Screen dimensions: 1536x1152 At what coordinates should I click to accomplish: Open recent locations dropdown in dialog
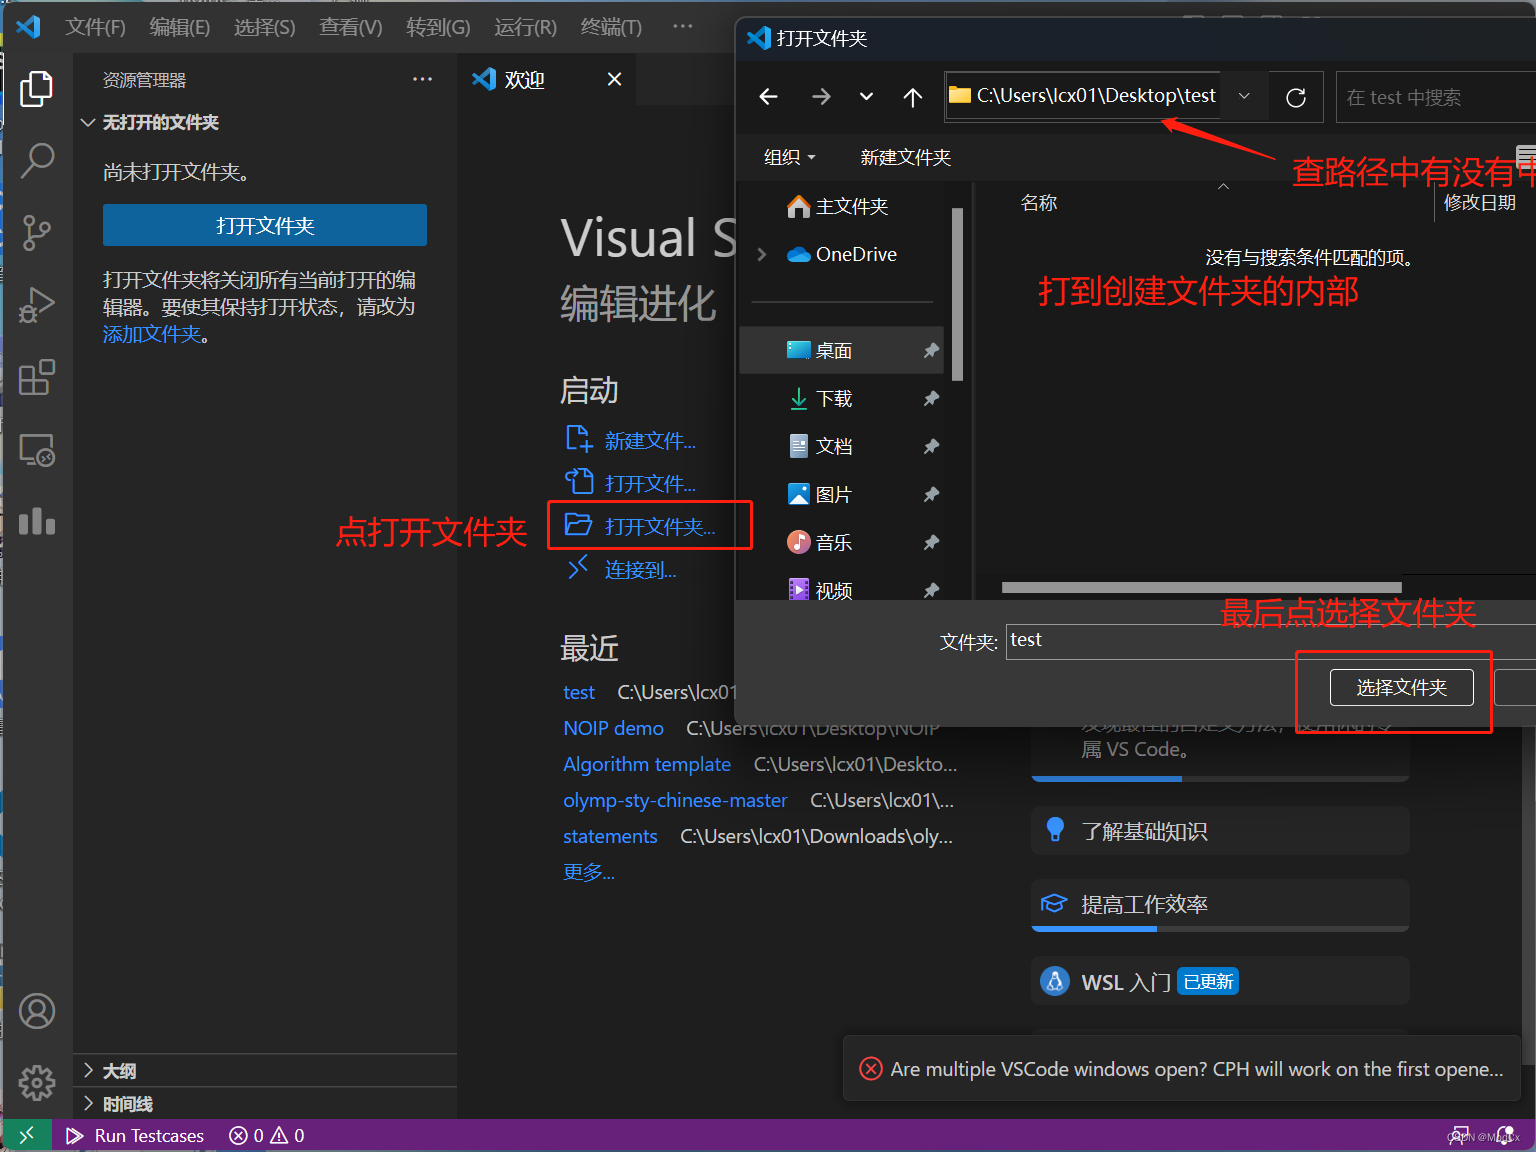pyautogui.click(x=866, y=96)
